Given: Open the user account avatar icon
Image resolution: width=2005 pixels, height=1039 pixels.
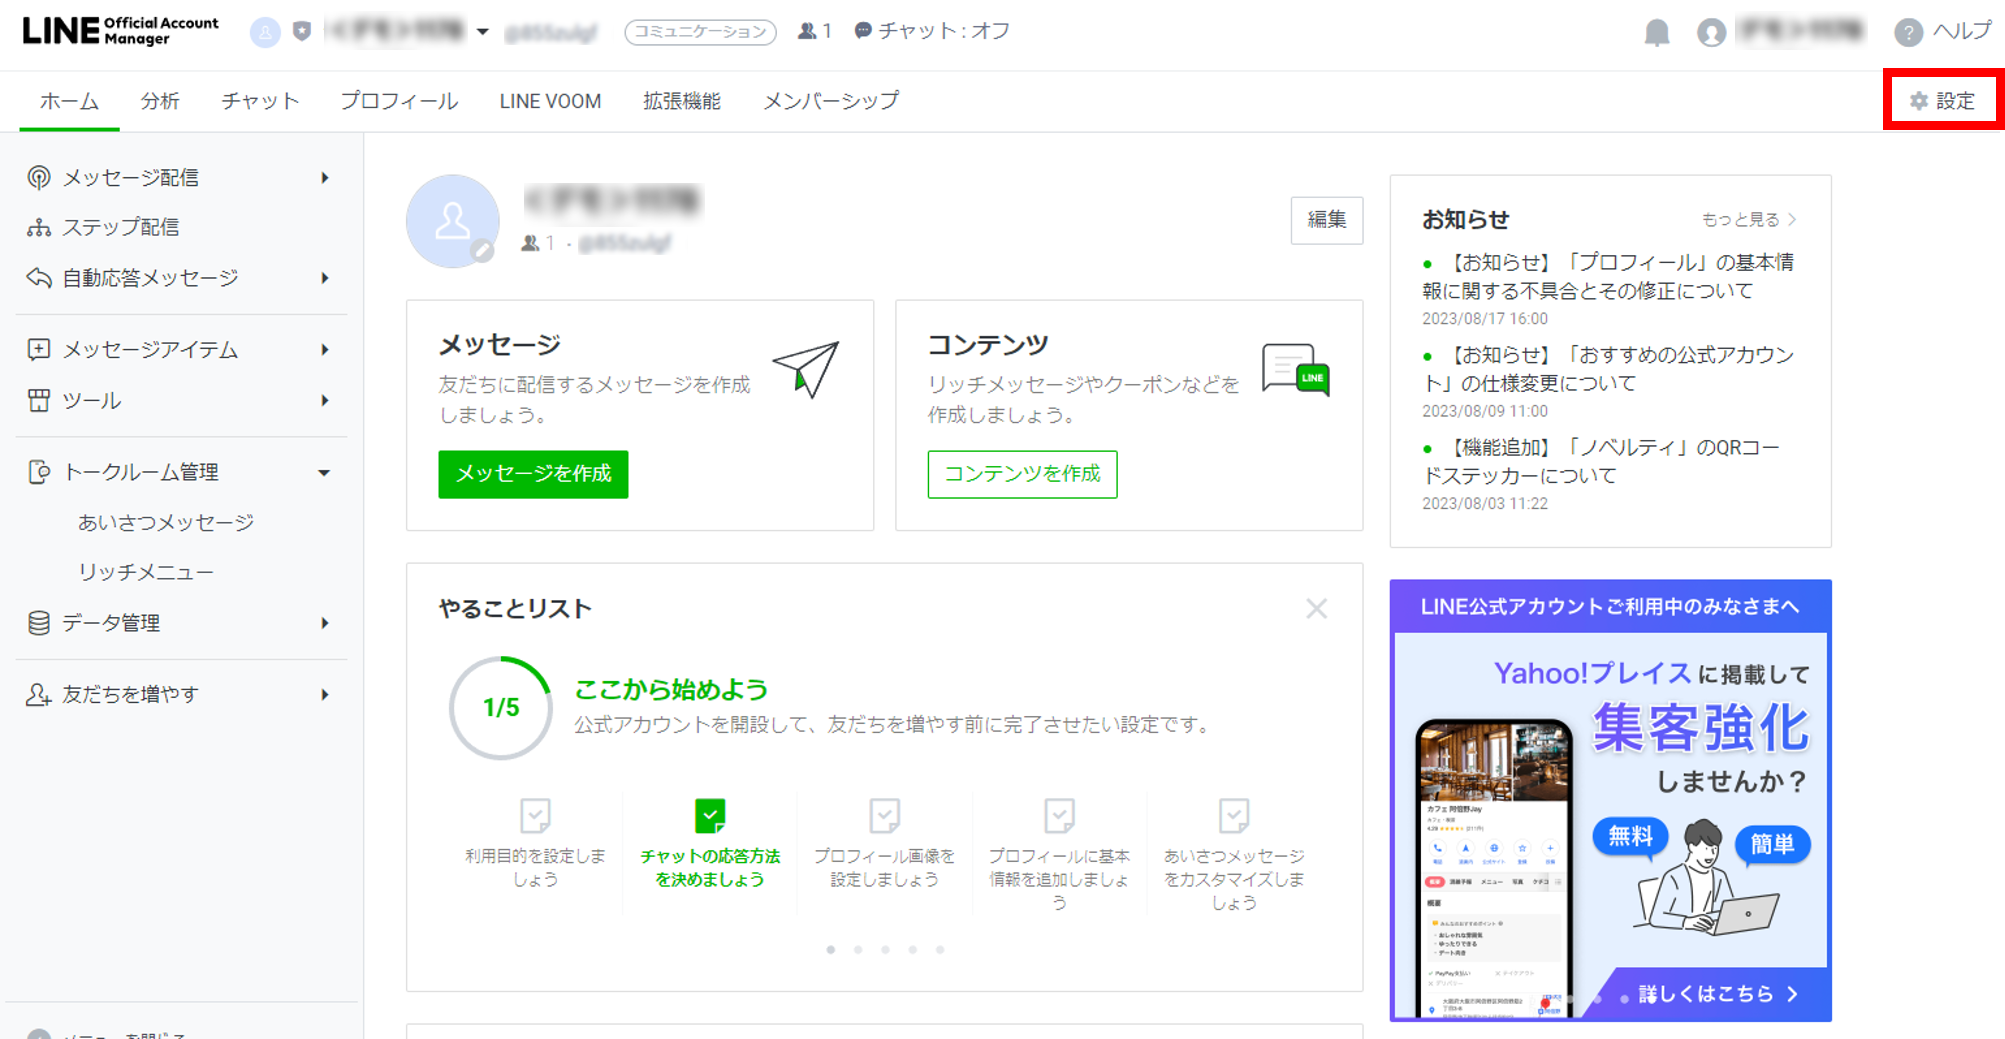Looking at the screenshot, I should click(1711, 32).
